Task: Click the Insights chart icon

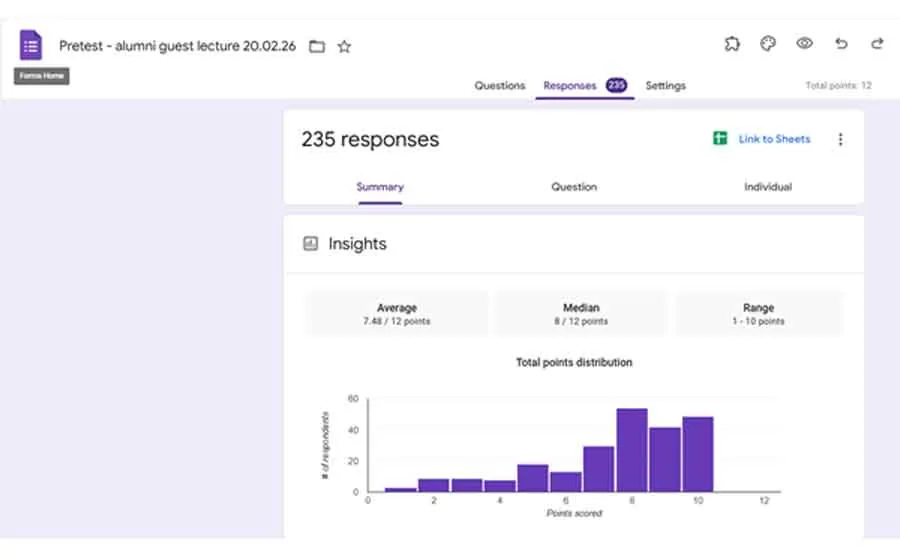Action: [x=310, y=243]
